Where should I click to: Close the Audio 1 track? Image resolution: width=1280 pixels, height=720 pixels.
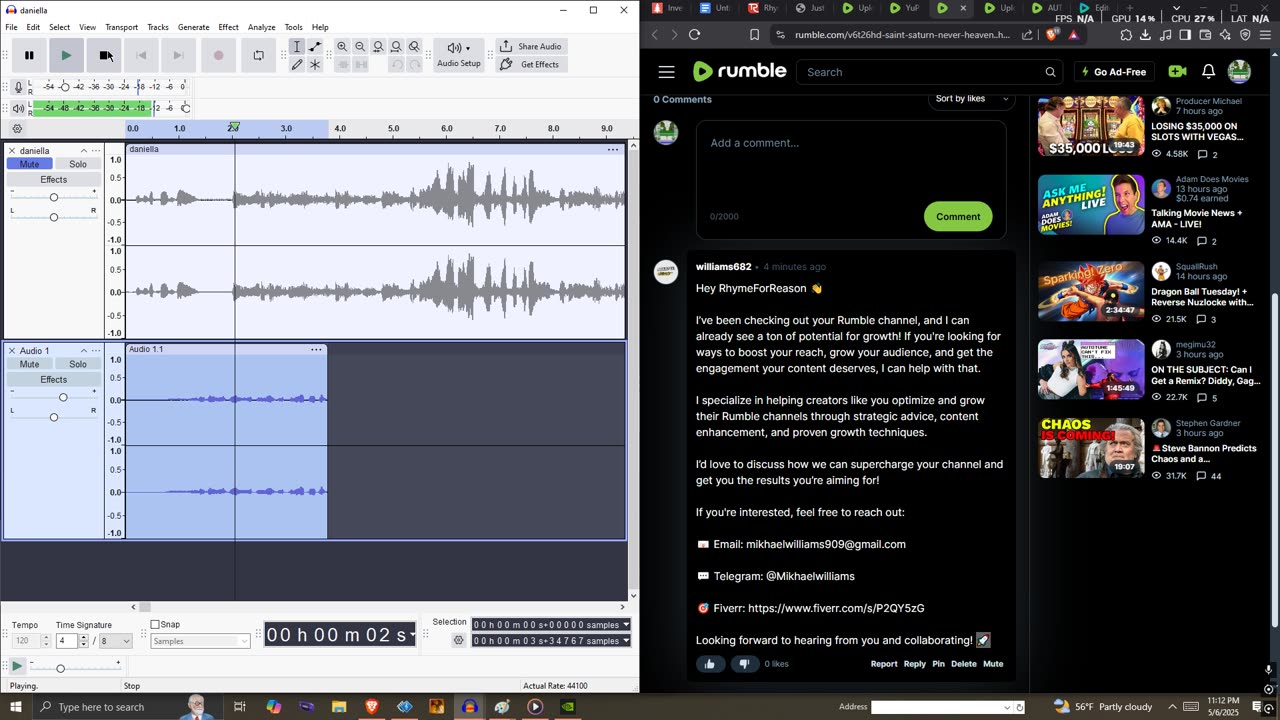12,351
